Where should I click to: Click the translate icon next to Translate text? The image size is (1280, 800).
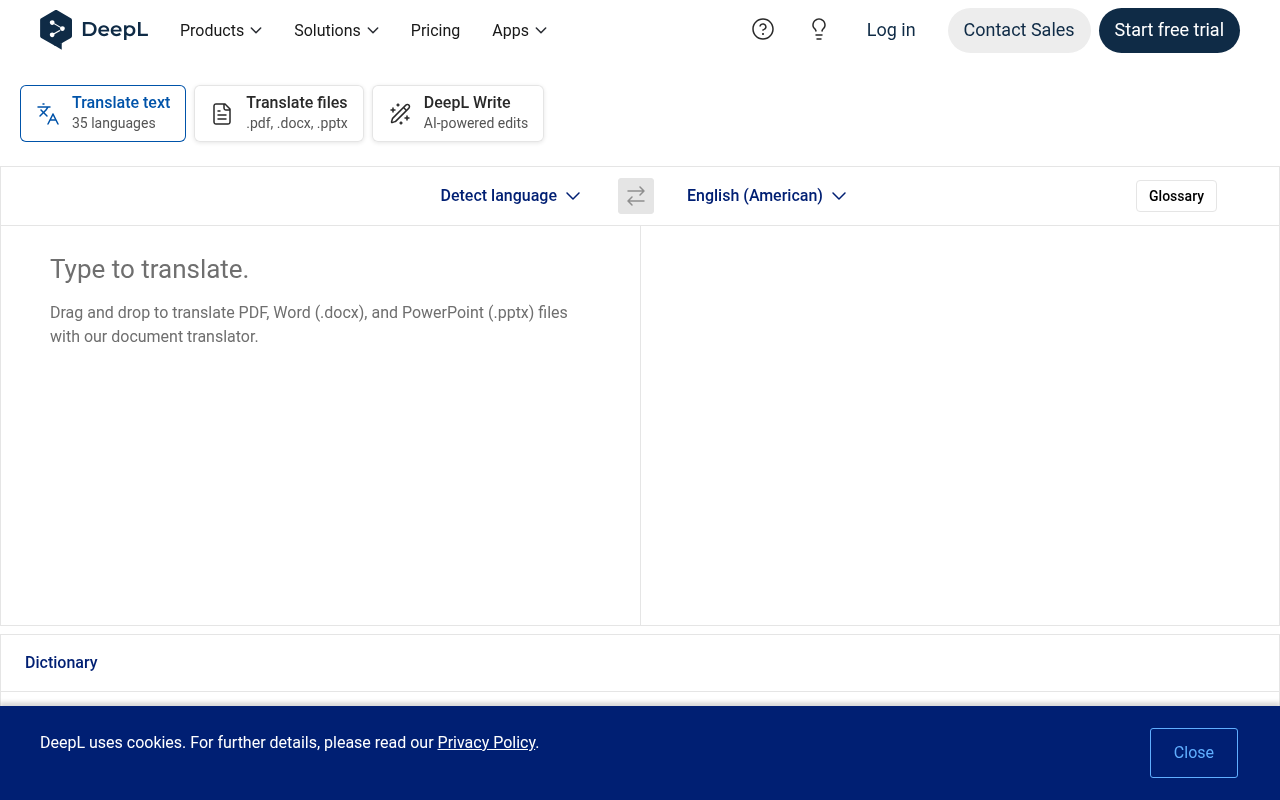tap(47, 113)
